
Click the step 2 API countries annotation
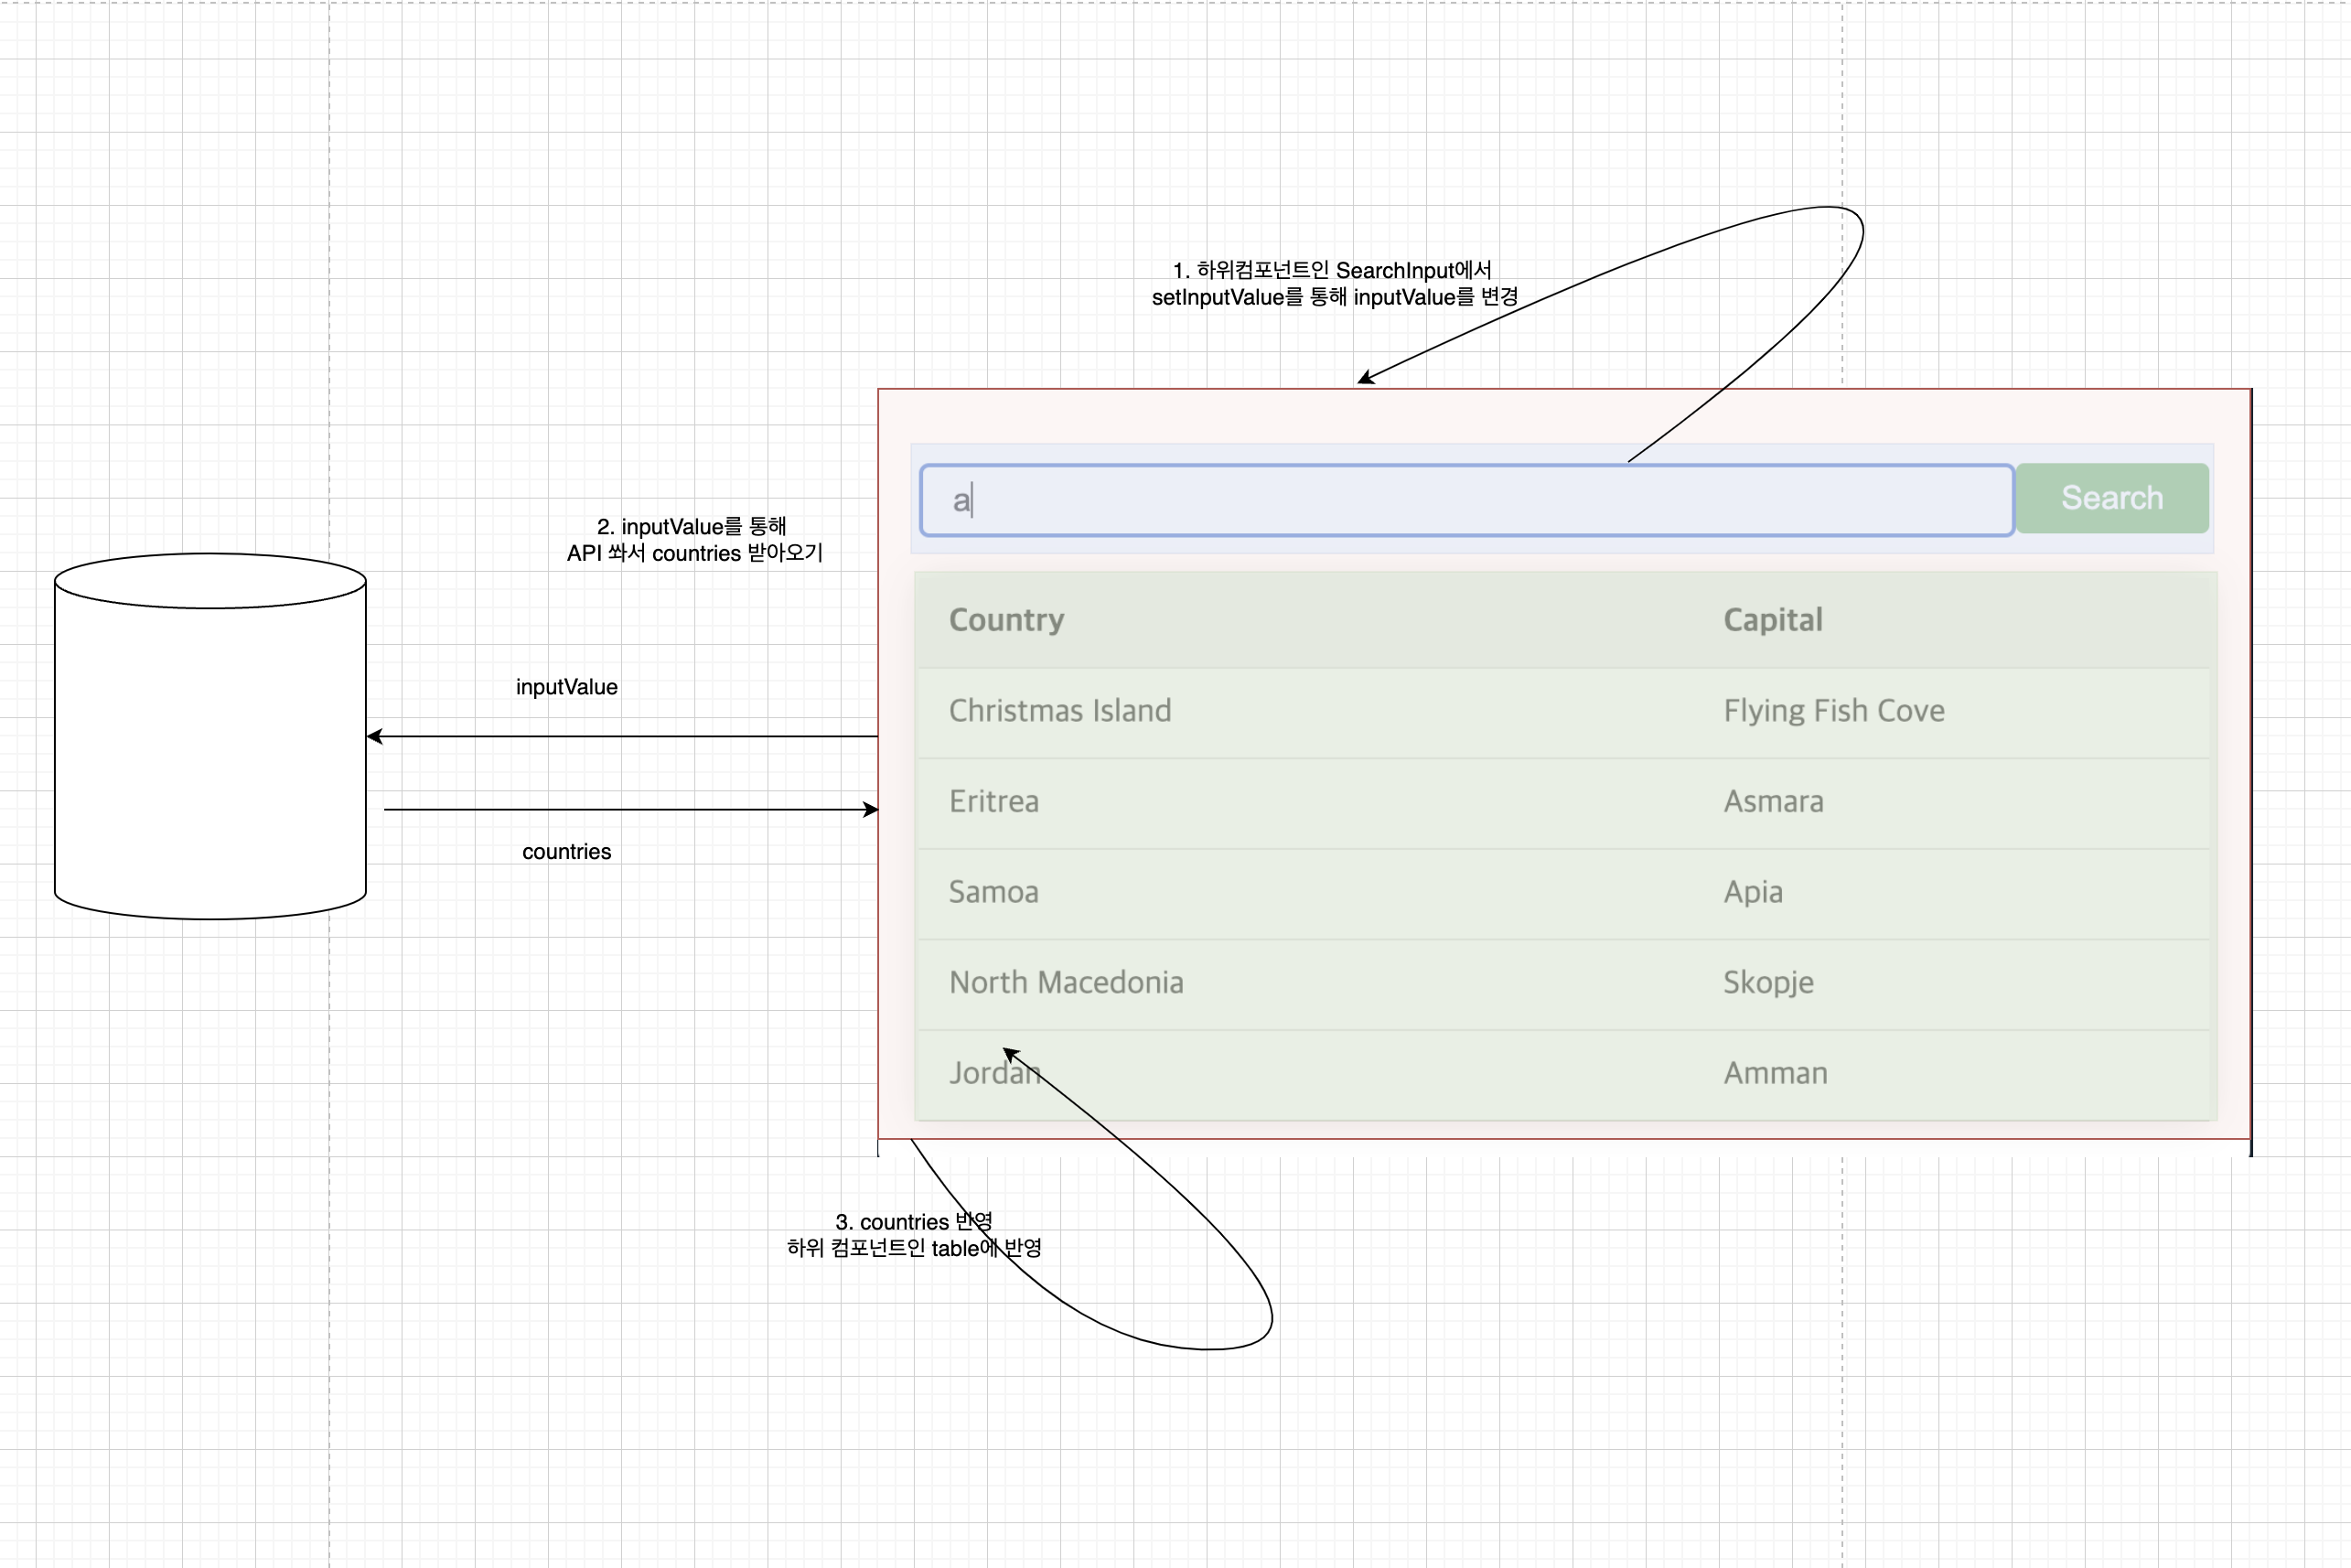[x=693, y=540]
